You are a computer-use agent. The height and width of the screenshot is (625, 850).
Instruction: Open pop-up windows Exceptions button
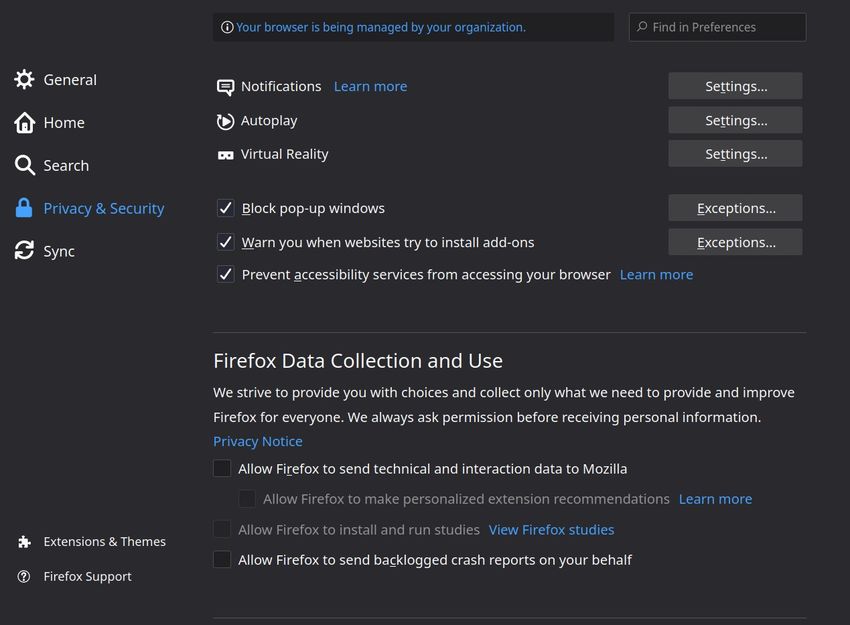click(735, 208)
